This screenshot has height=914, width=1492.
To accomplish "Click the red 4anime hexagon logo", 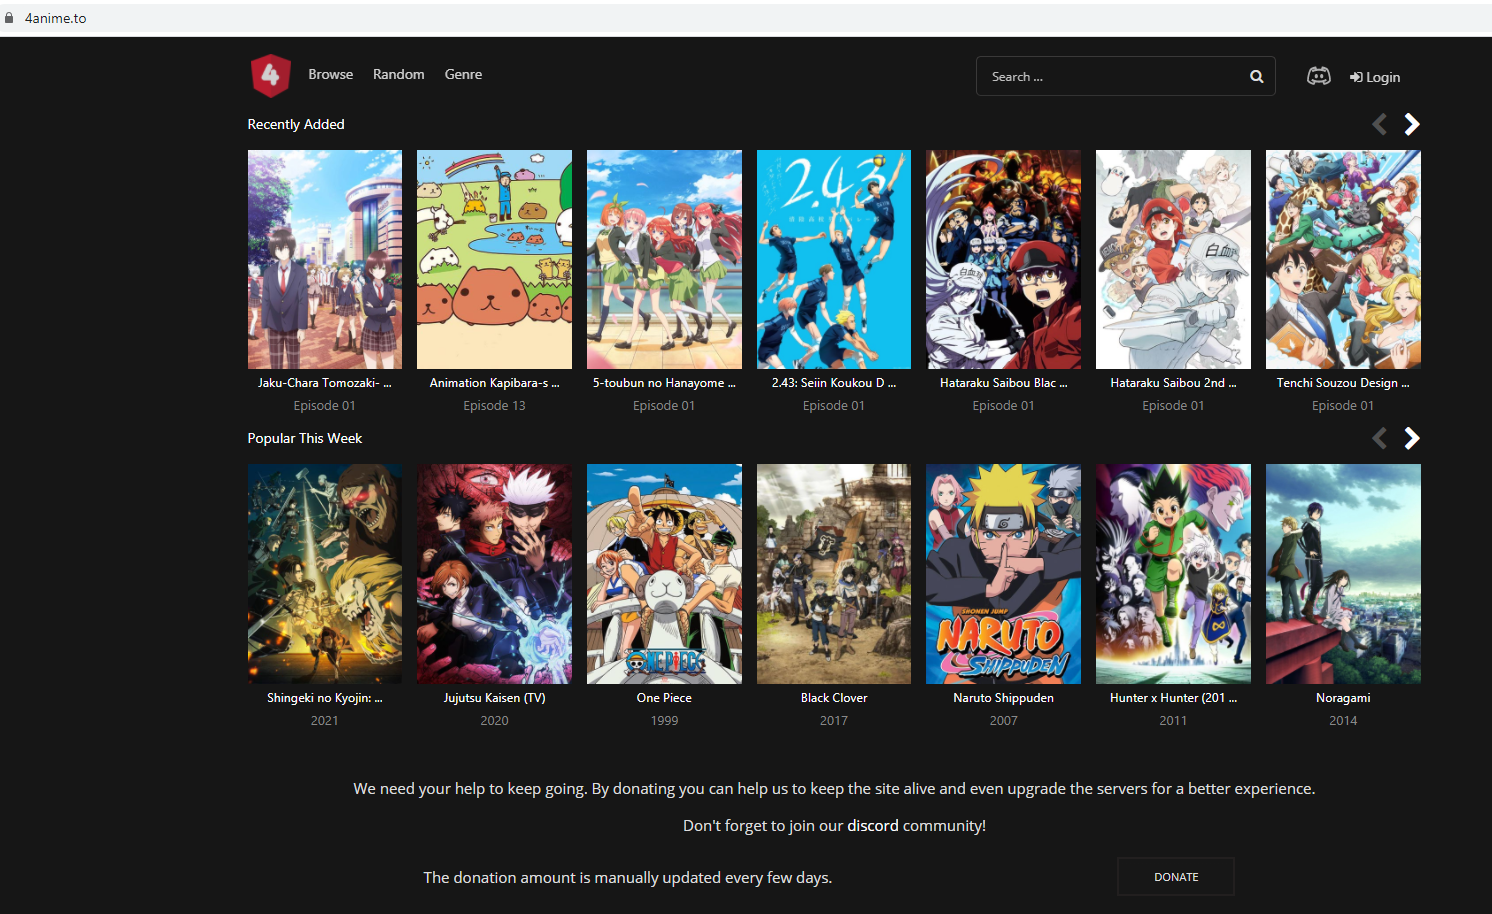I will pyautogui.click(x=270, y=75).
